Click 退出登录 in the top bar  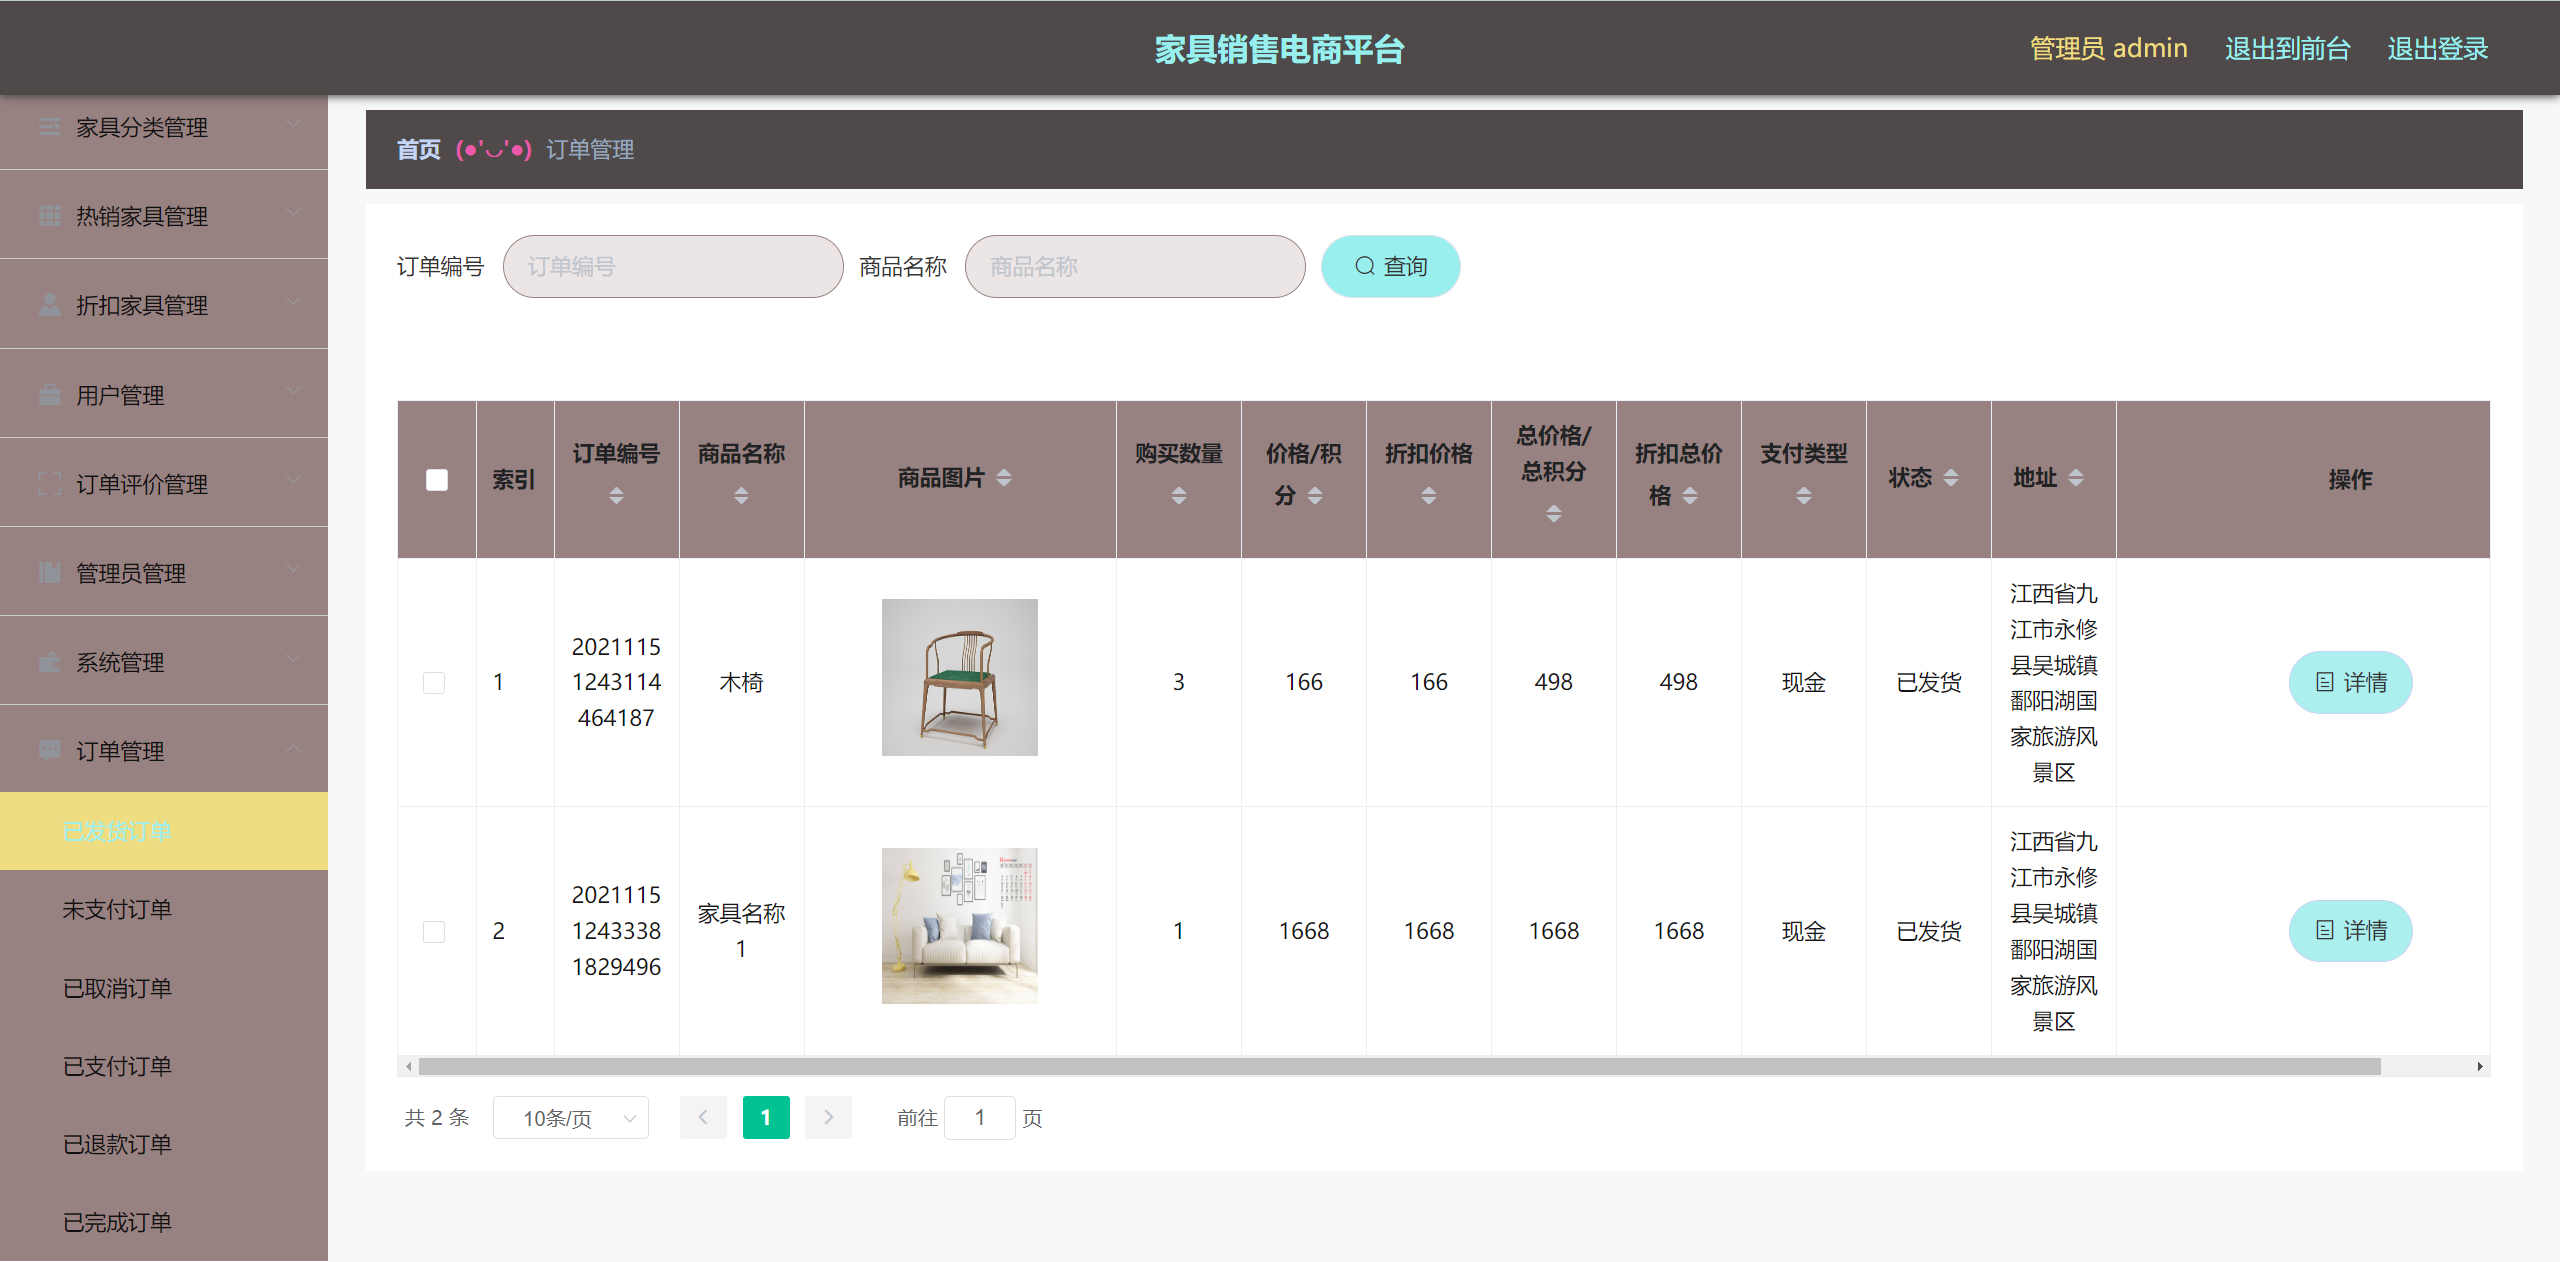coord(2437,48)
